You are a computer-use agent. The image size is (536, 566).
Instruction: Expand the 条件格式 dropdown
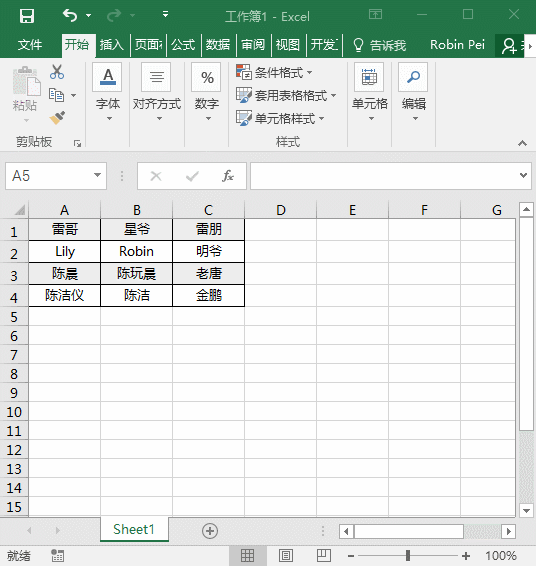(274, 73)
